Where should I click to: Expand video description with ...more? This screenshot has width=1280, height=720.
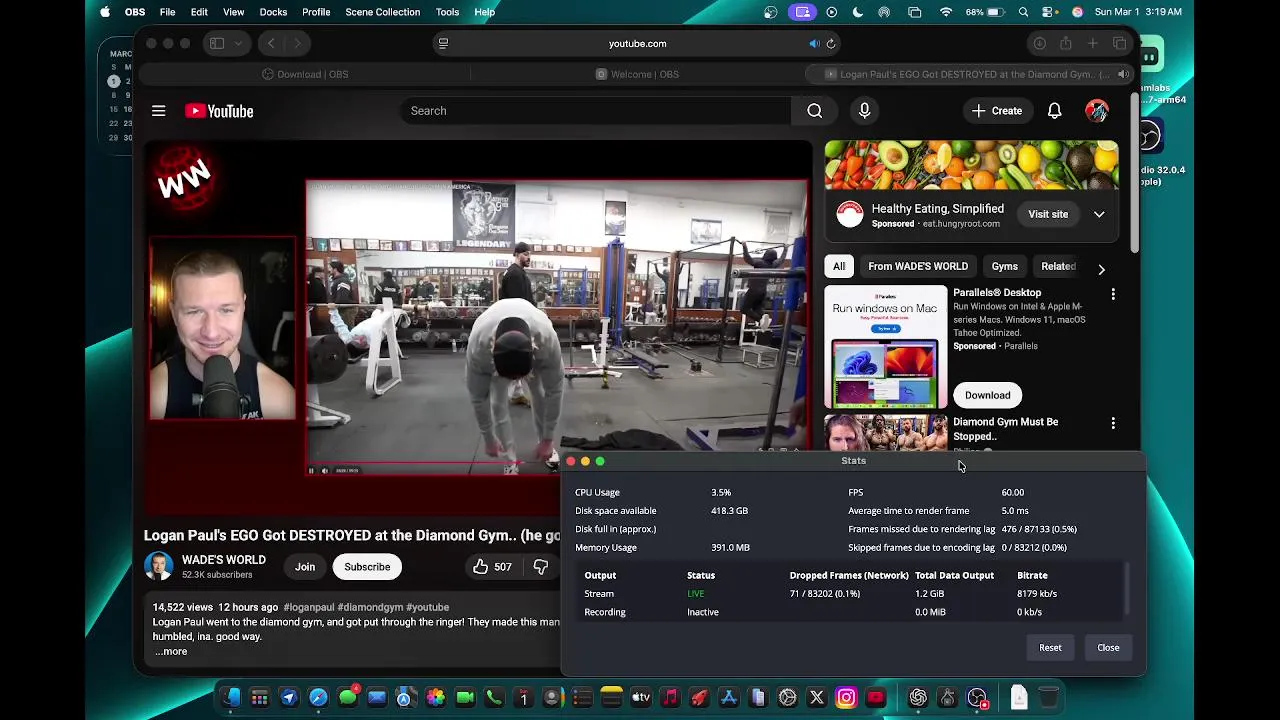[x=171, y=651]
